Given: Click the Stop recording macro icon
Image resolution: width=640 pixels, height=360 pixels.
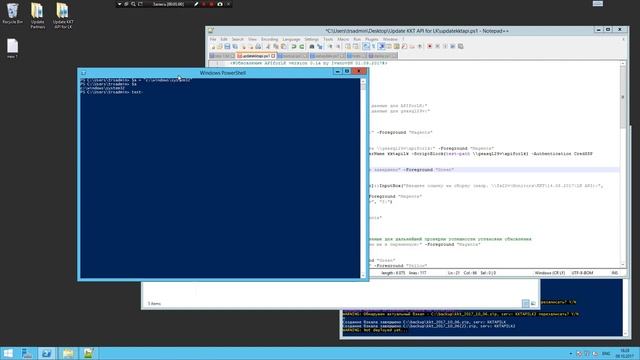Looking at the screenshot, I should [438, 47].
